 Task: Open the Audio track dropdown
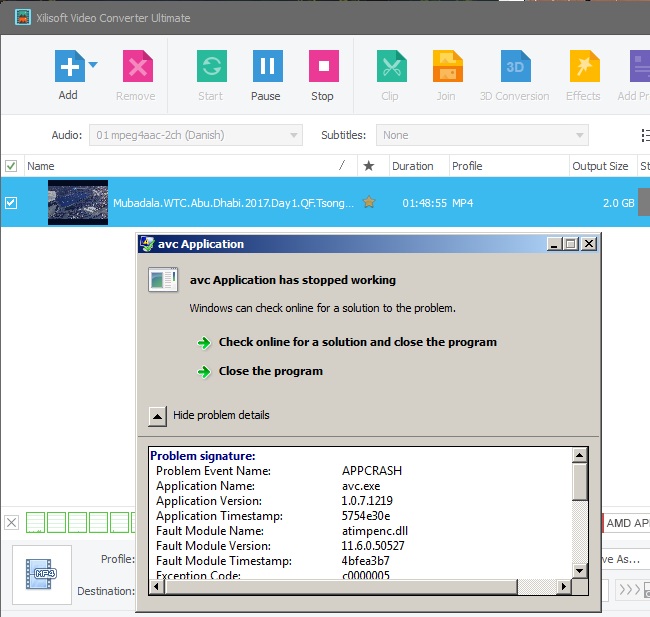[x=196, y=135]
